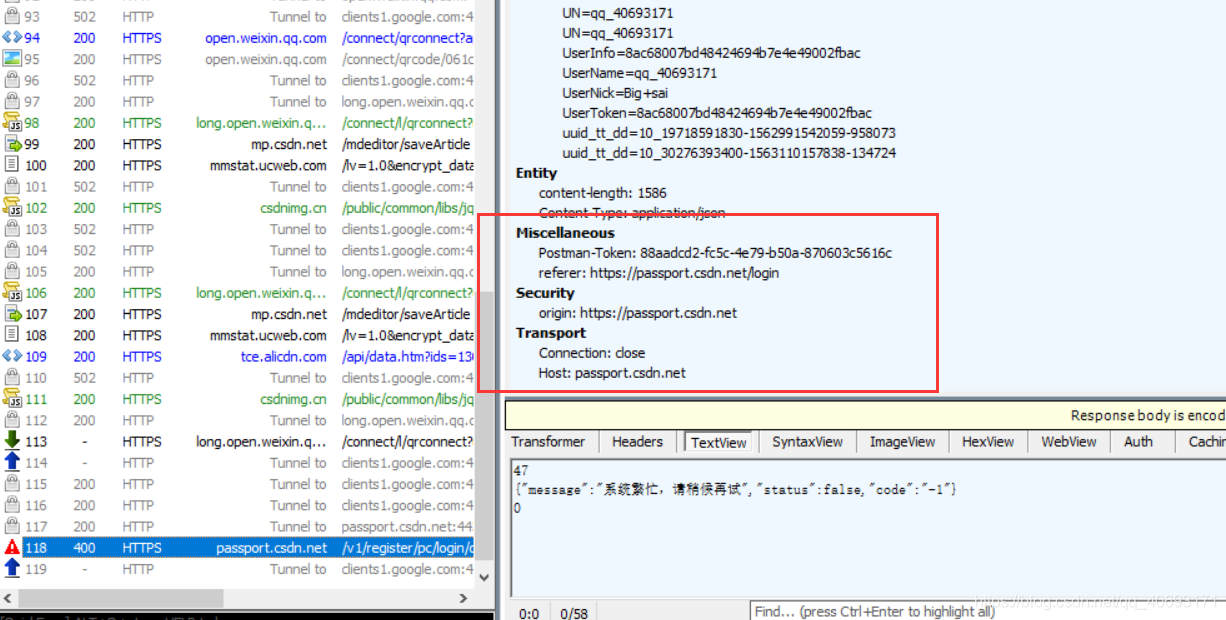Switch to the WebView tab
1226x620 pixels.
pyautogui.click(x=1068, y=442)
